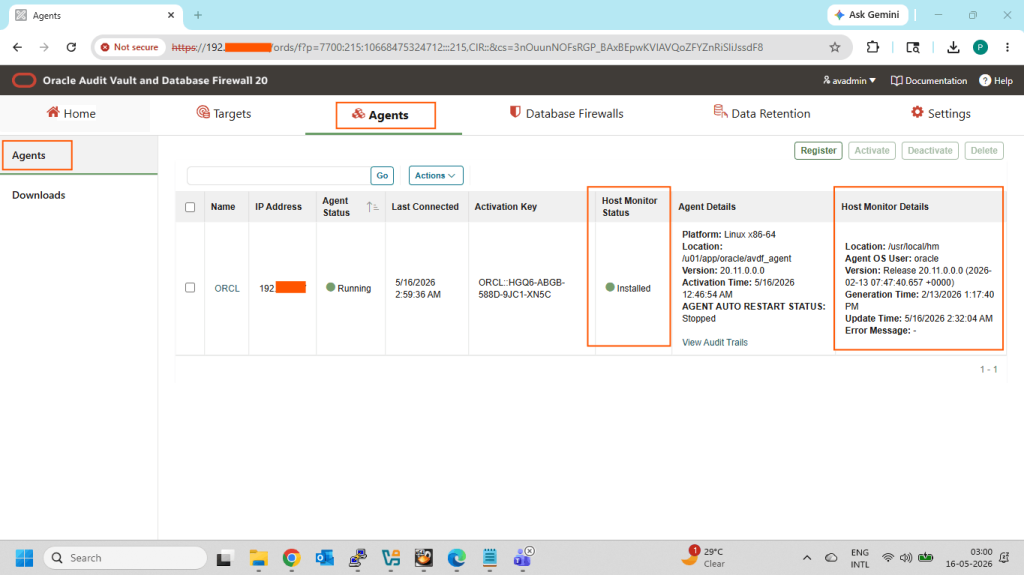Click the 1 - 1 pagination text
This screenshot has width=1024, height=575.
[988, 369]
